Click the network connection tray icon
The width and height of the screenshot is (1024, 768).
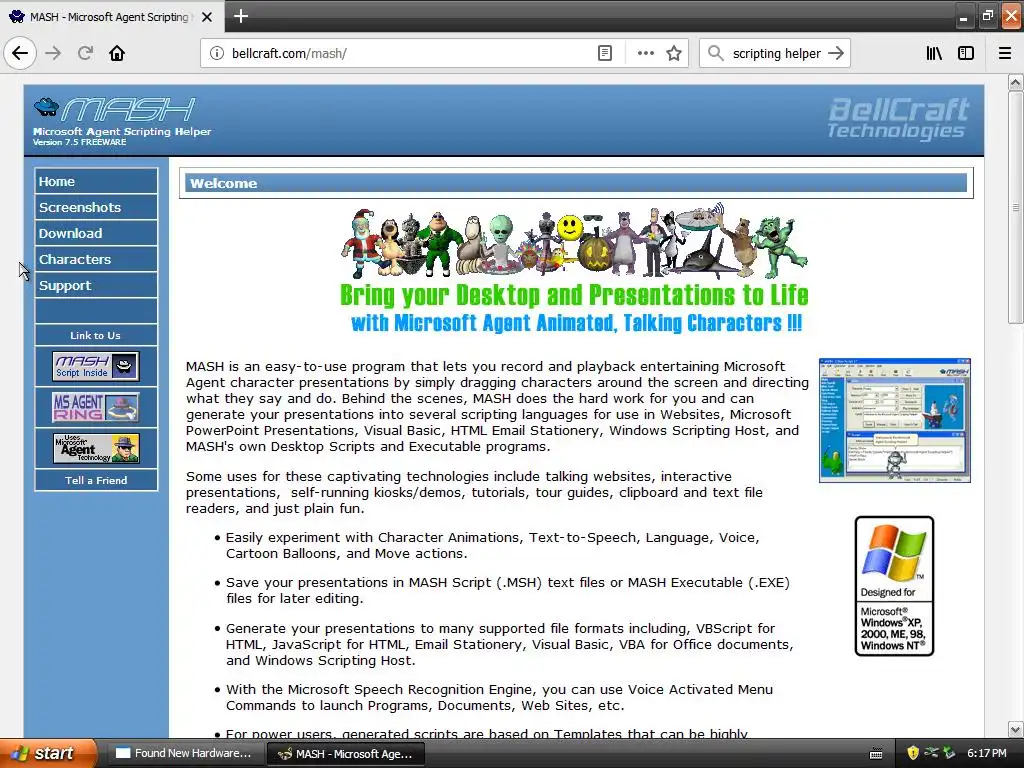click(931, 753)
